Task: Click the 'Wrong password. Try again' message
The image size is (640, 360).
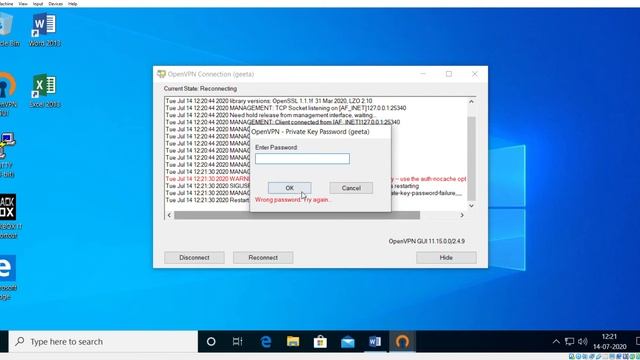Action: point(293,200)
